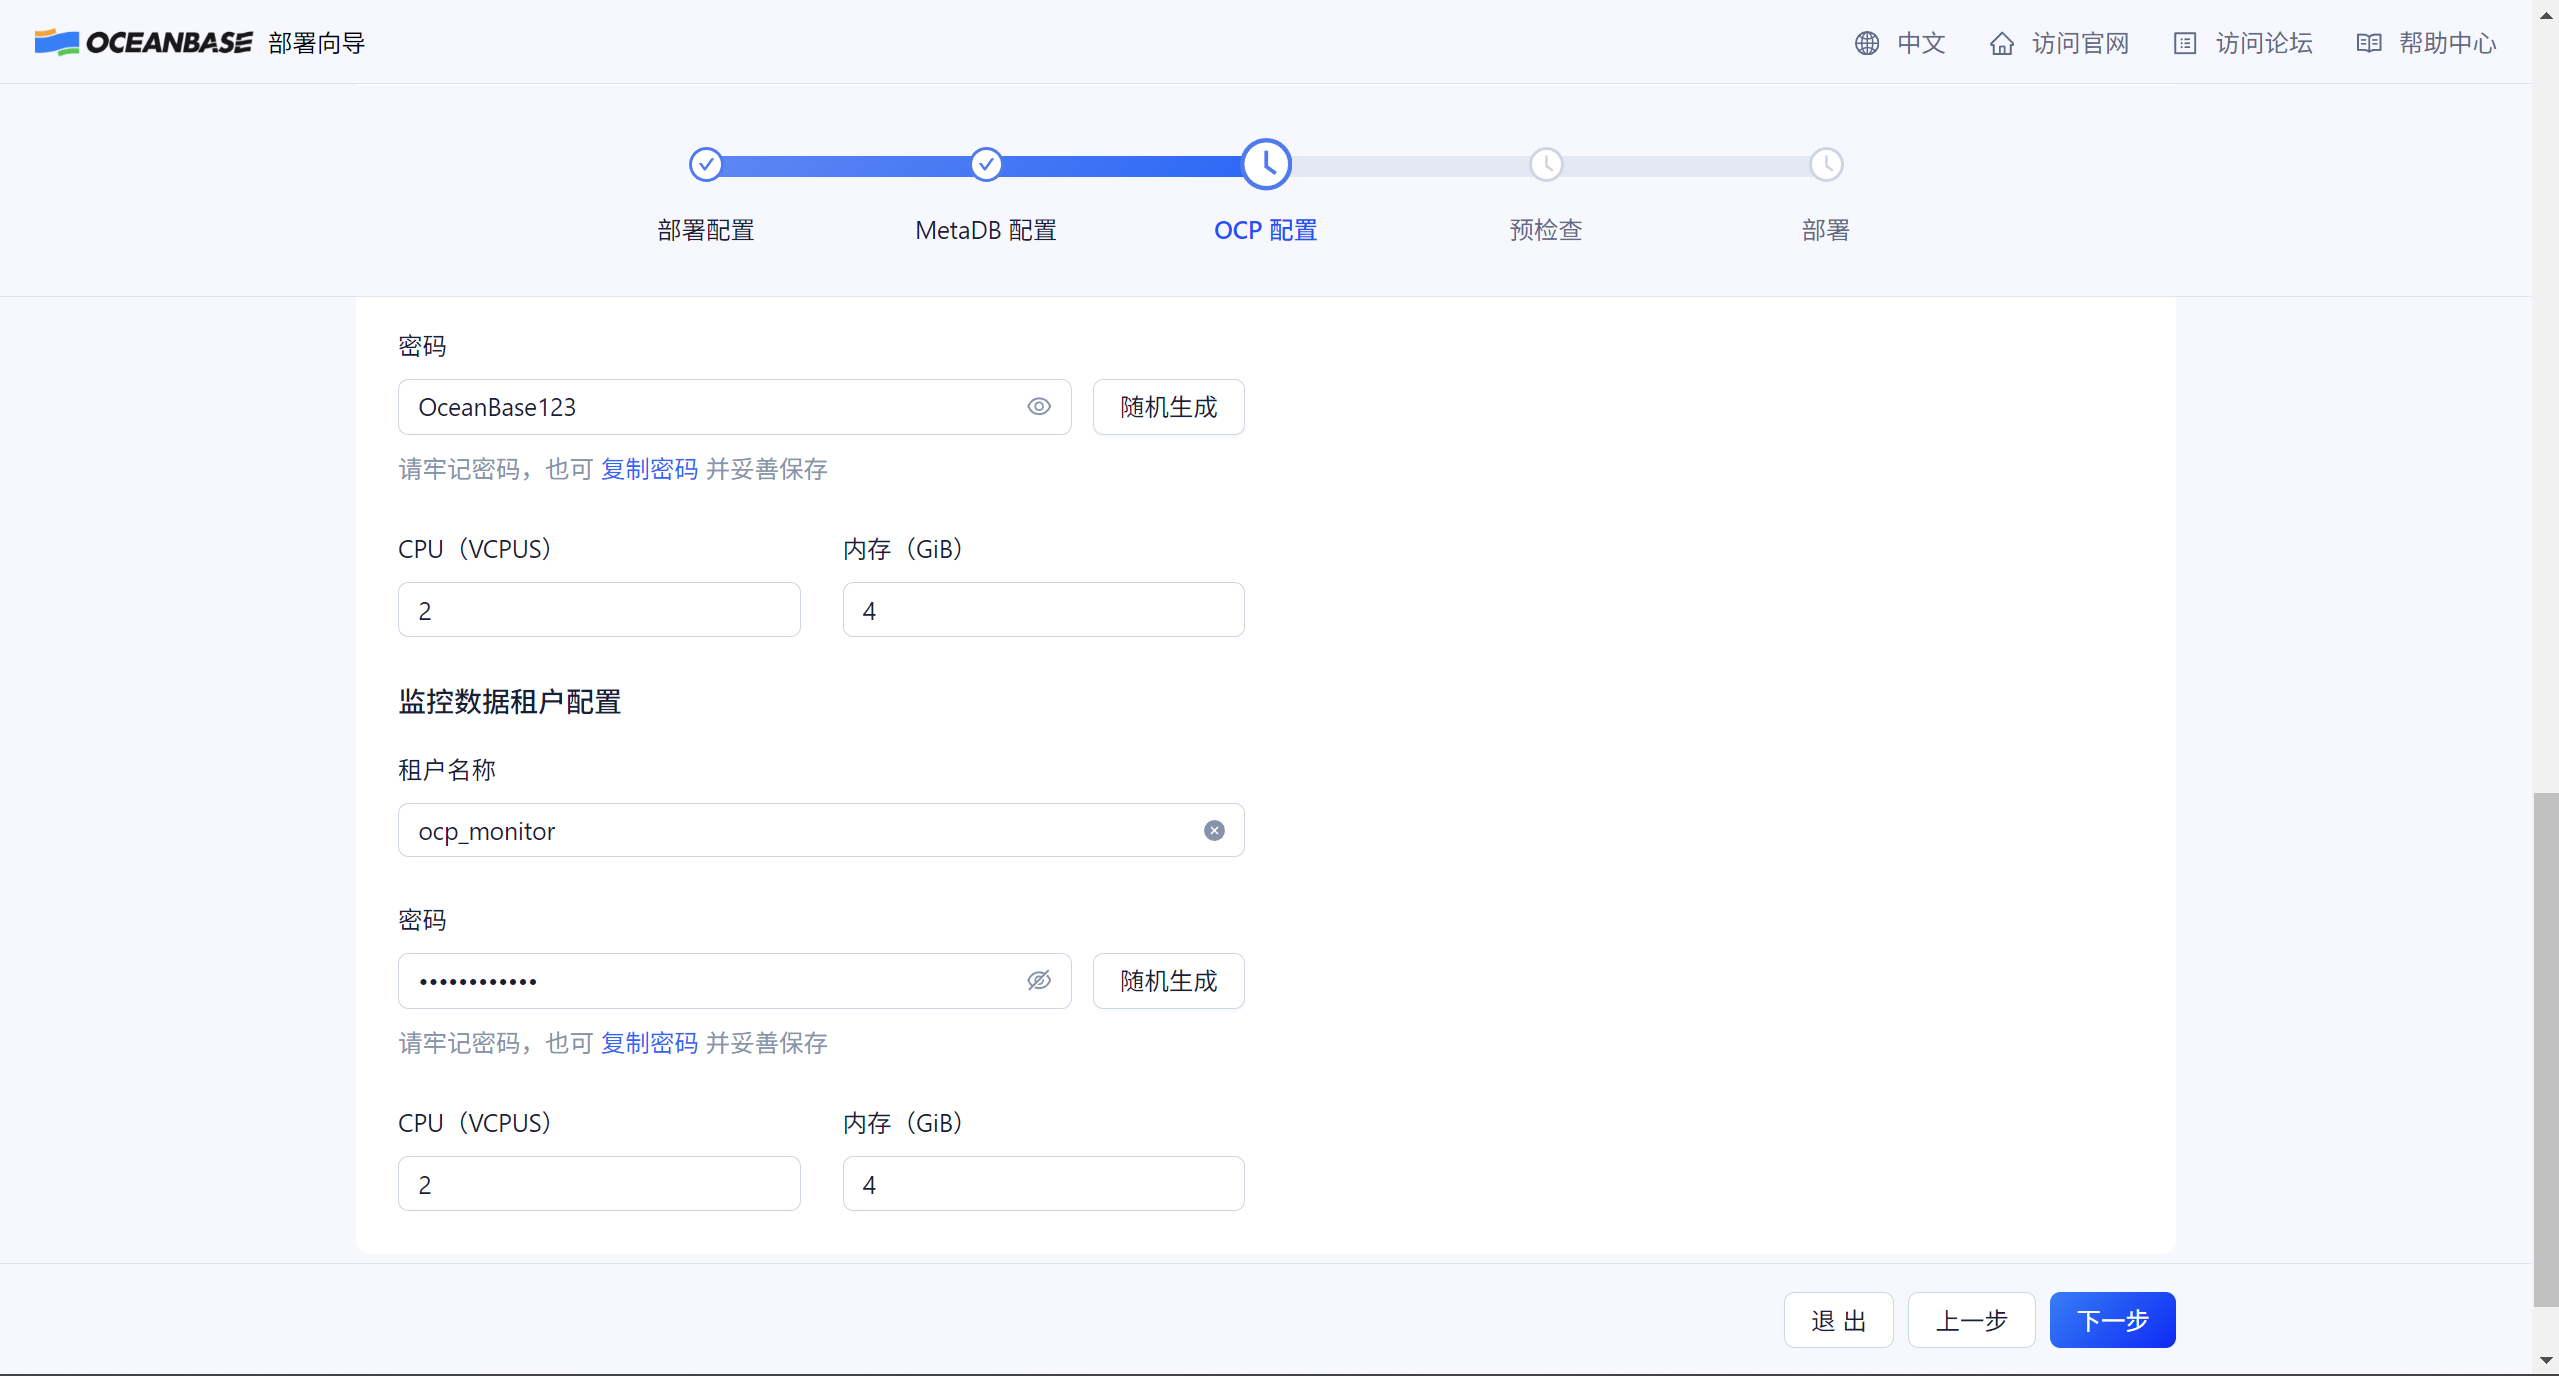The width and height of the screenshot is (2559, 1376).
Task: Open 访问论坛 in the header
Action: 2263,43
